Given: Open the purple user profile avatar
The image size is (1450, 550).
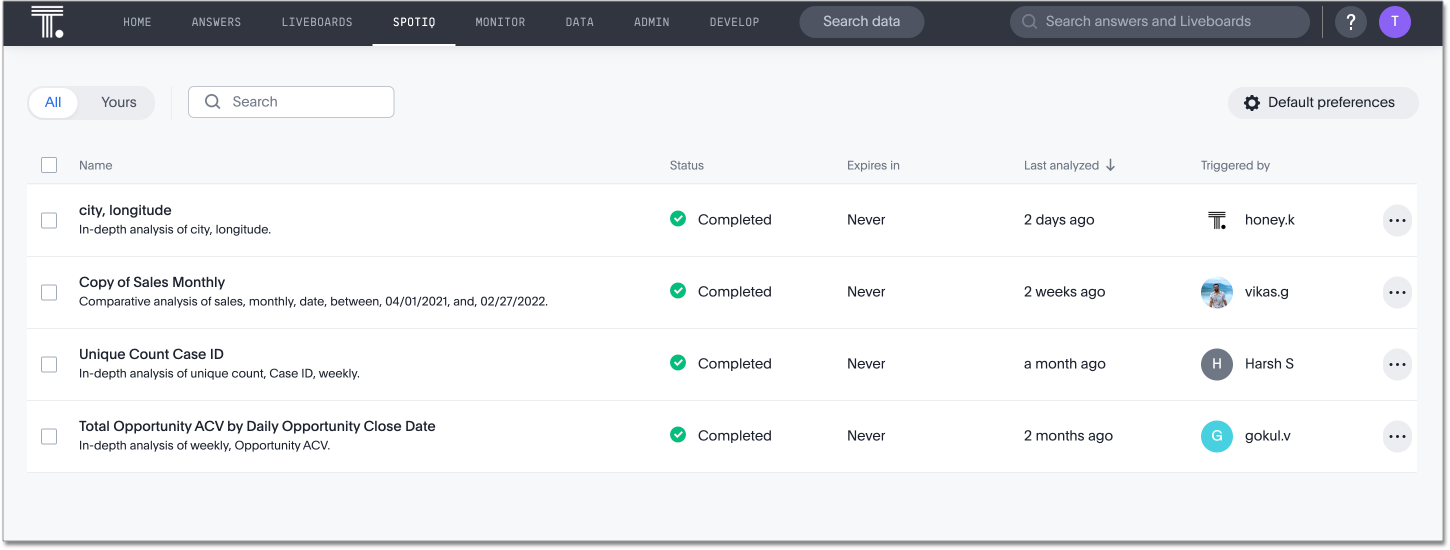Looking at the screenshot, I should coord(1394,22).
